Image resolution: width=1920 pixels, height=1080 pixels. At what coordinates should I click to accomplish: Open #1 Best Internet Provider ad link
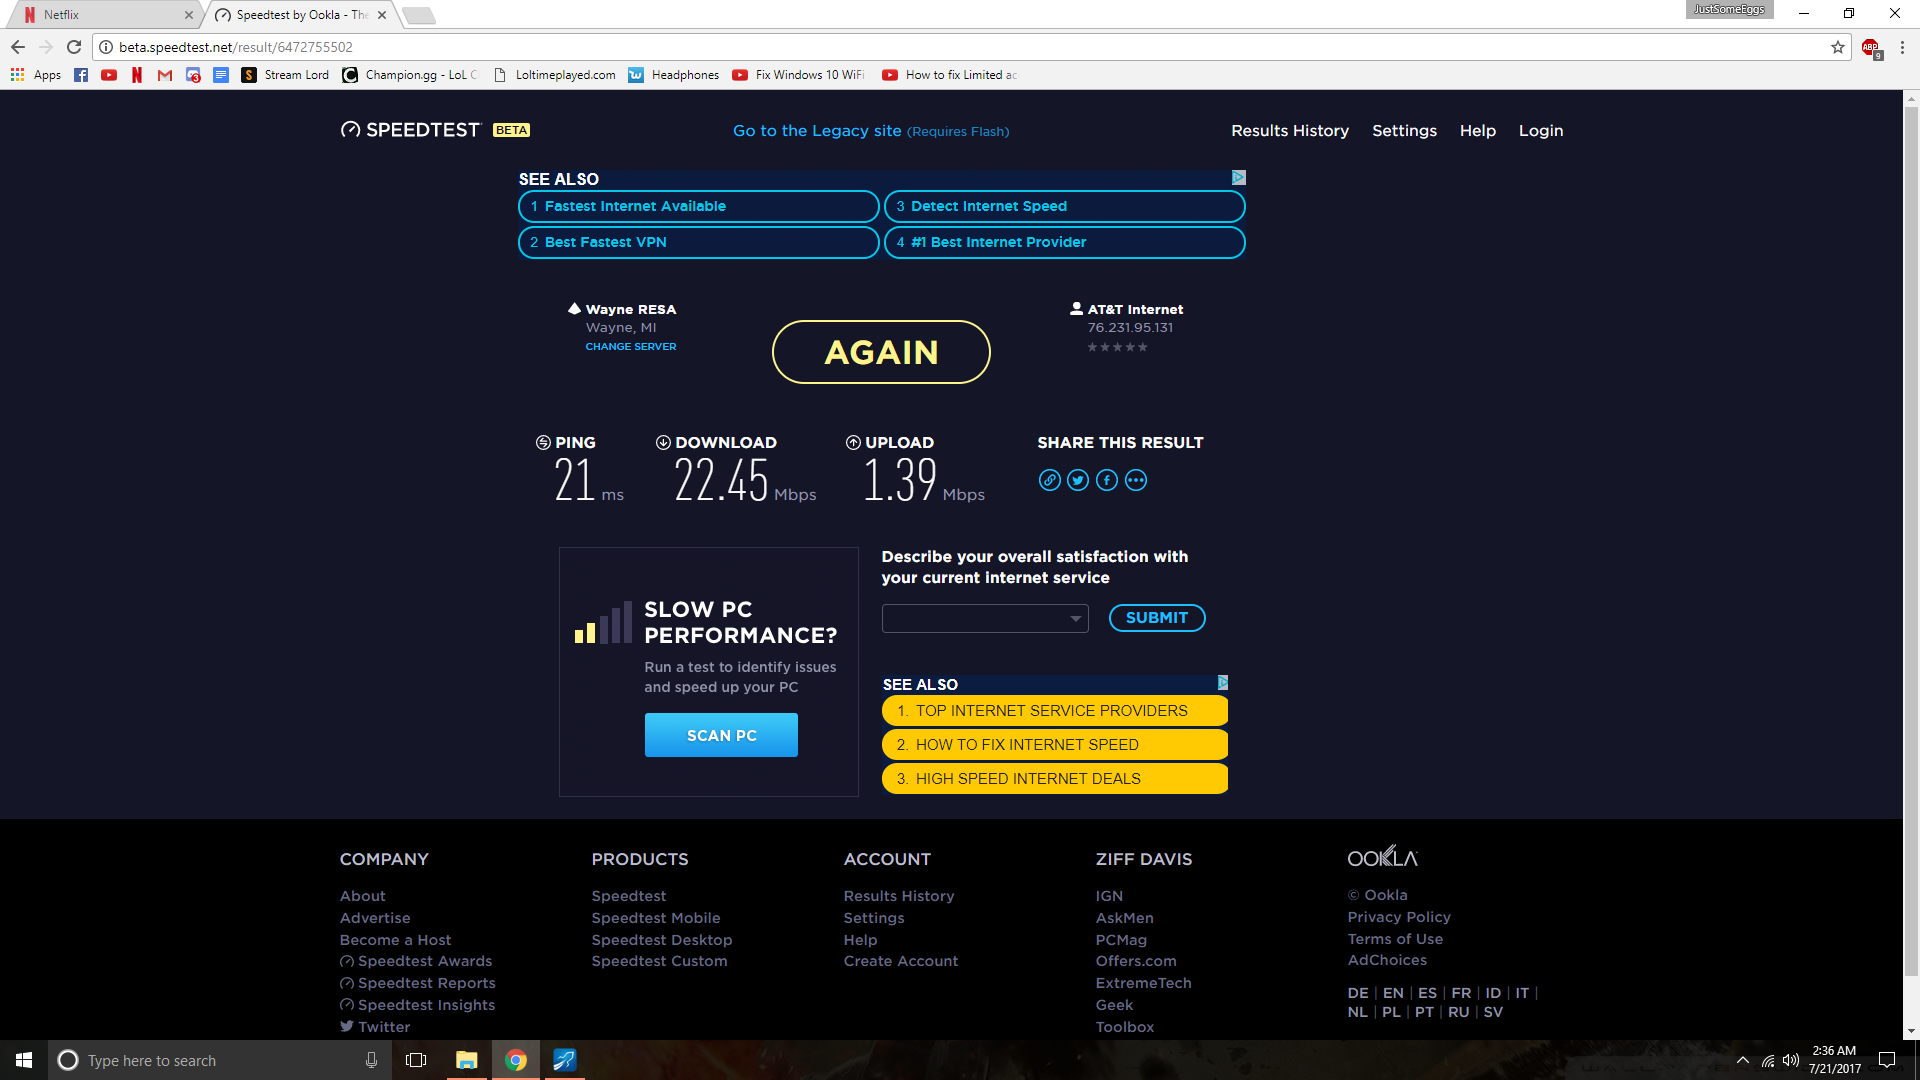(1064, 242)
